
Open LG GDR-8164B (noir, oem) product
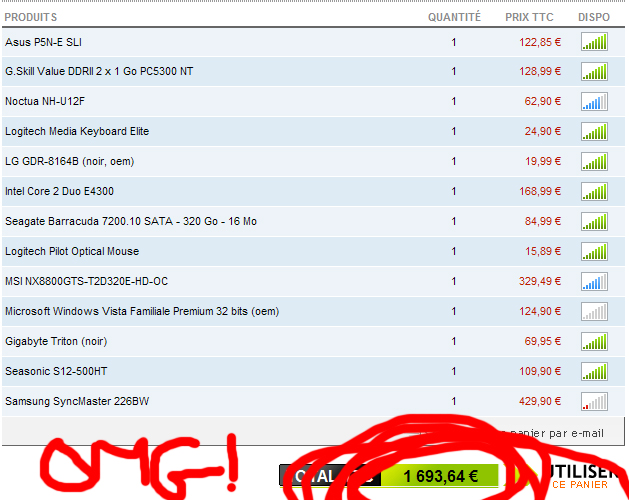69,161
